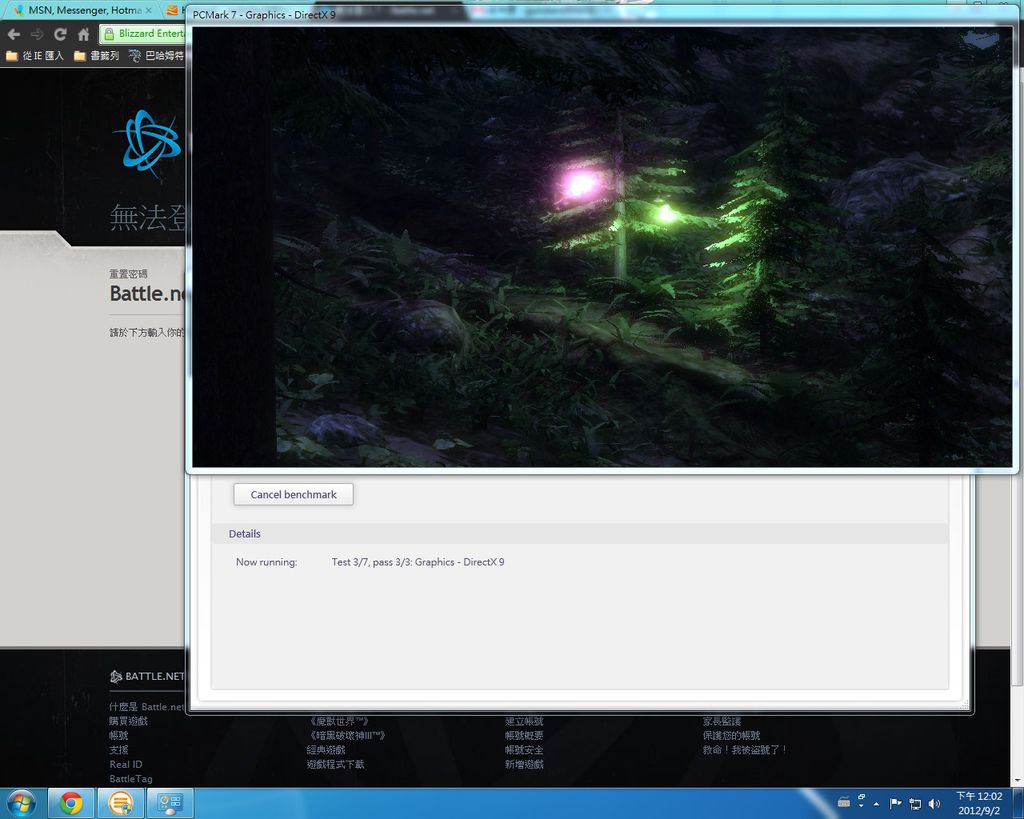Open the orange PCMark taskbar icon
Screen dimensions: 1024x819
[x=120, y=803]
